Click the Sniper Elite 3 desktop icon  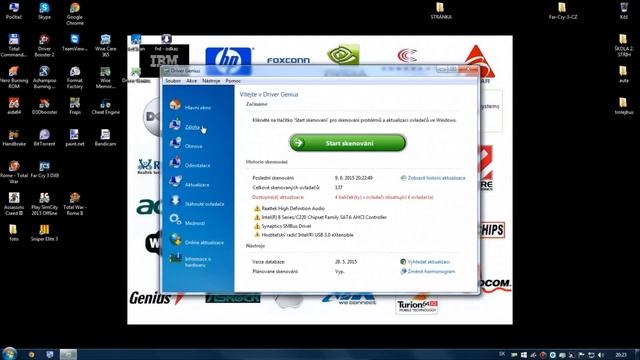pyautogui.click(x=44, y=233)
